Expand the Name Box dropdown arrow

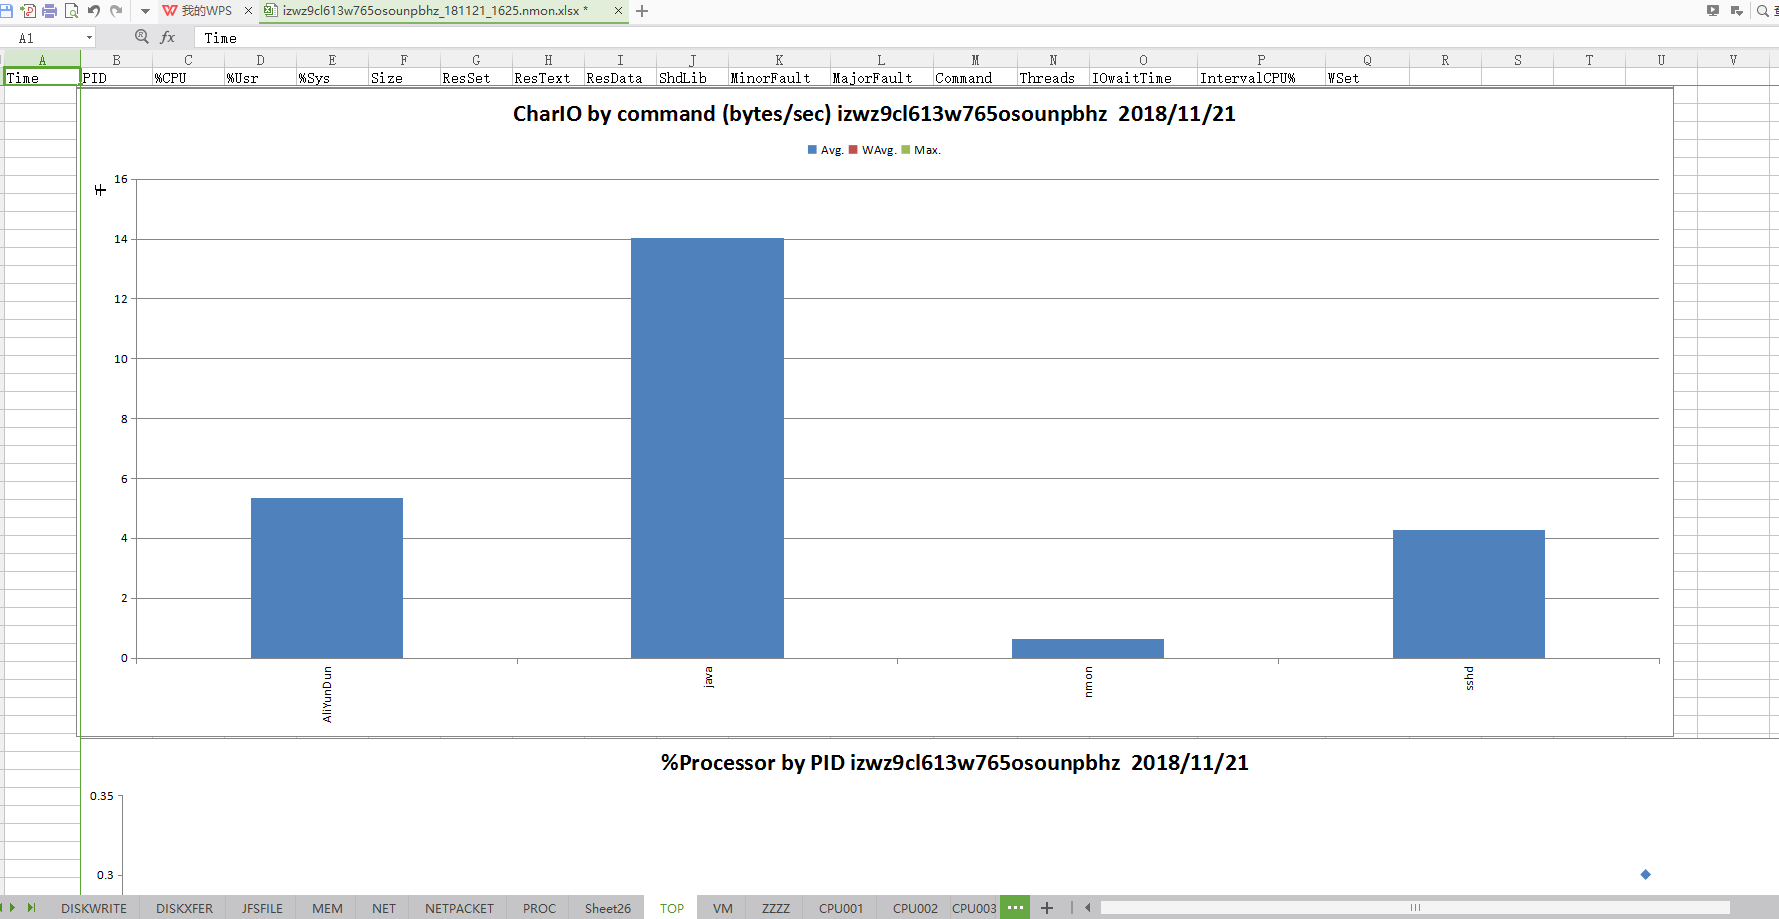point(89,38)
